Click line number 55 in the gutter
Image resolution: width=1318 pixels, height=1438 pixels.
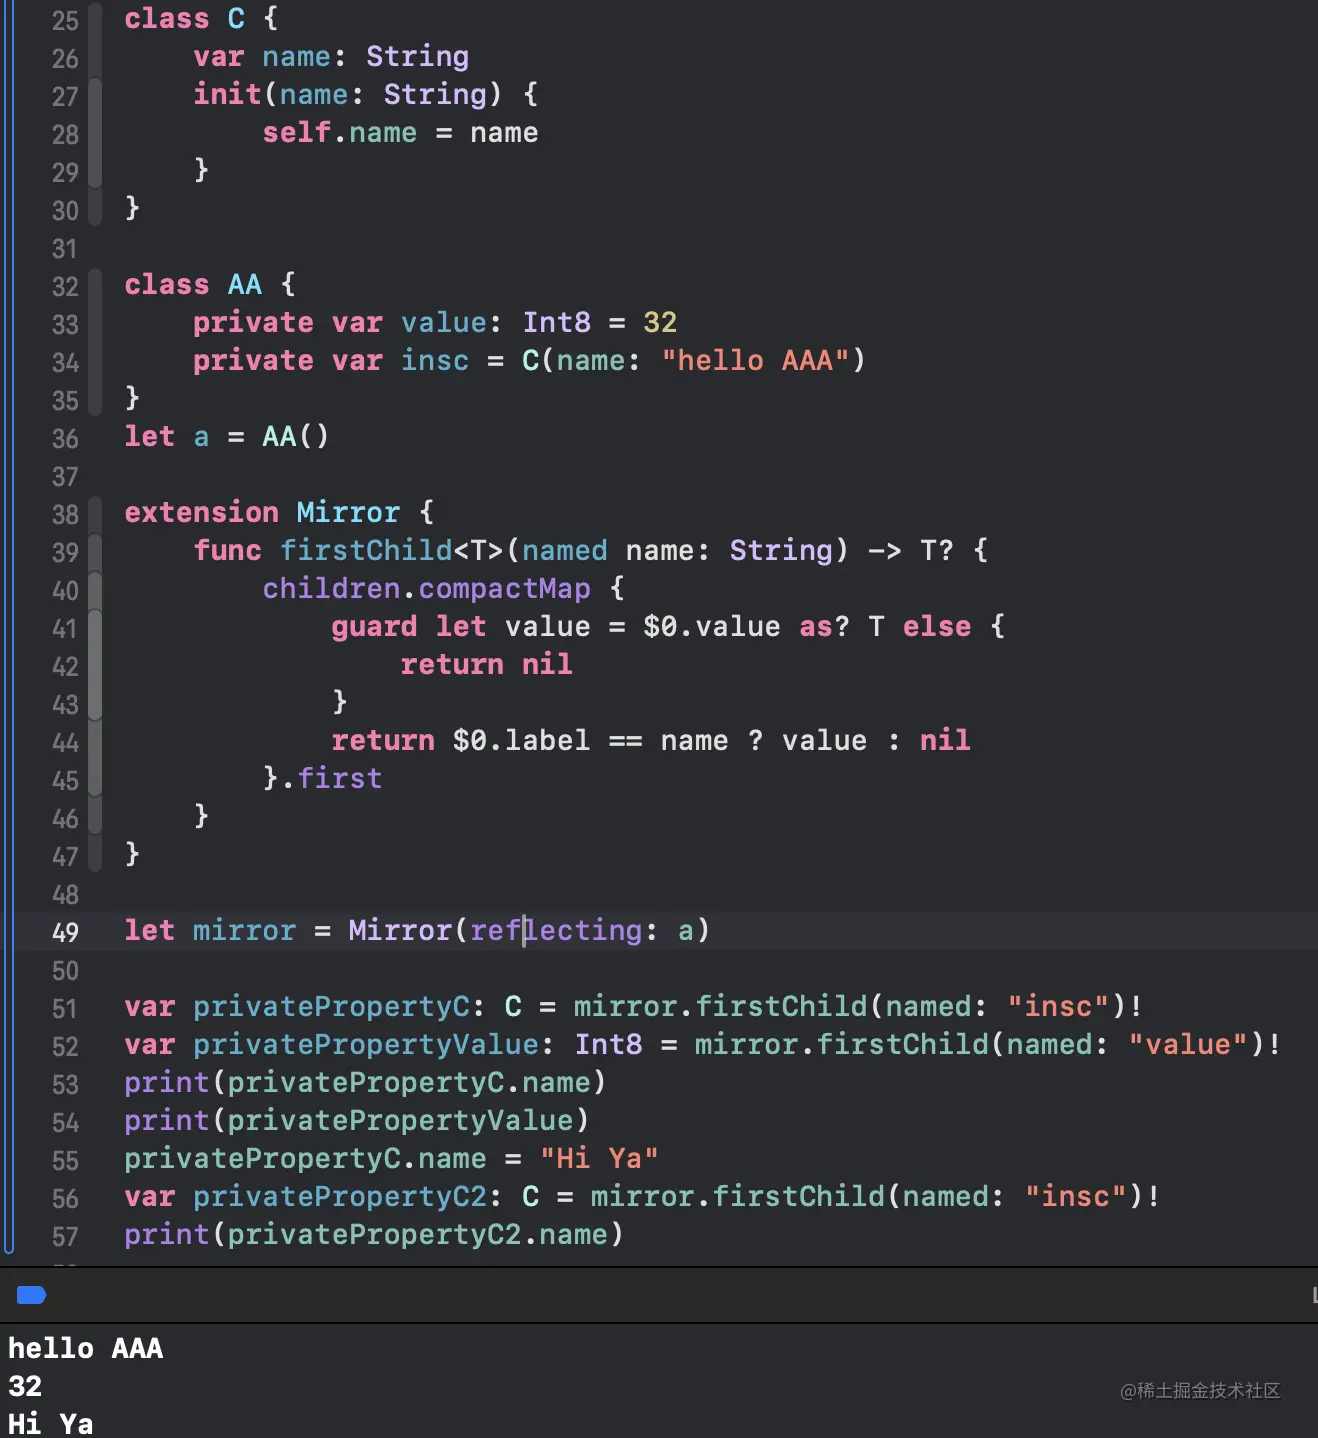65,1160
